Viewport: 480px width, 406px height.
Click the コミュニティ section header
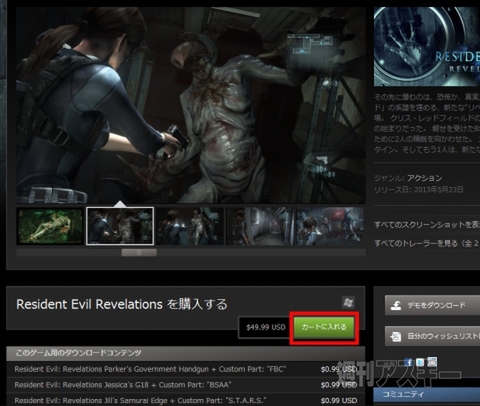point(427,394)
